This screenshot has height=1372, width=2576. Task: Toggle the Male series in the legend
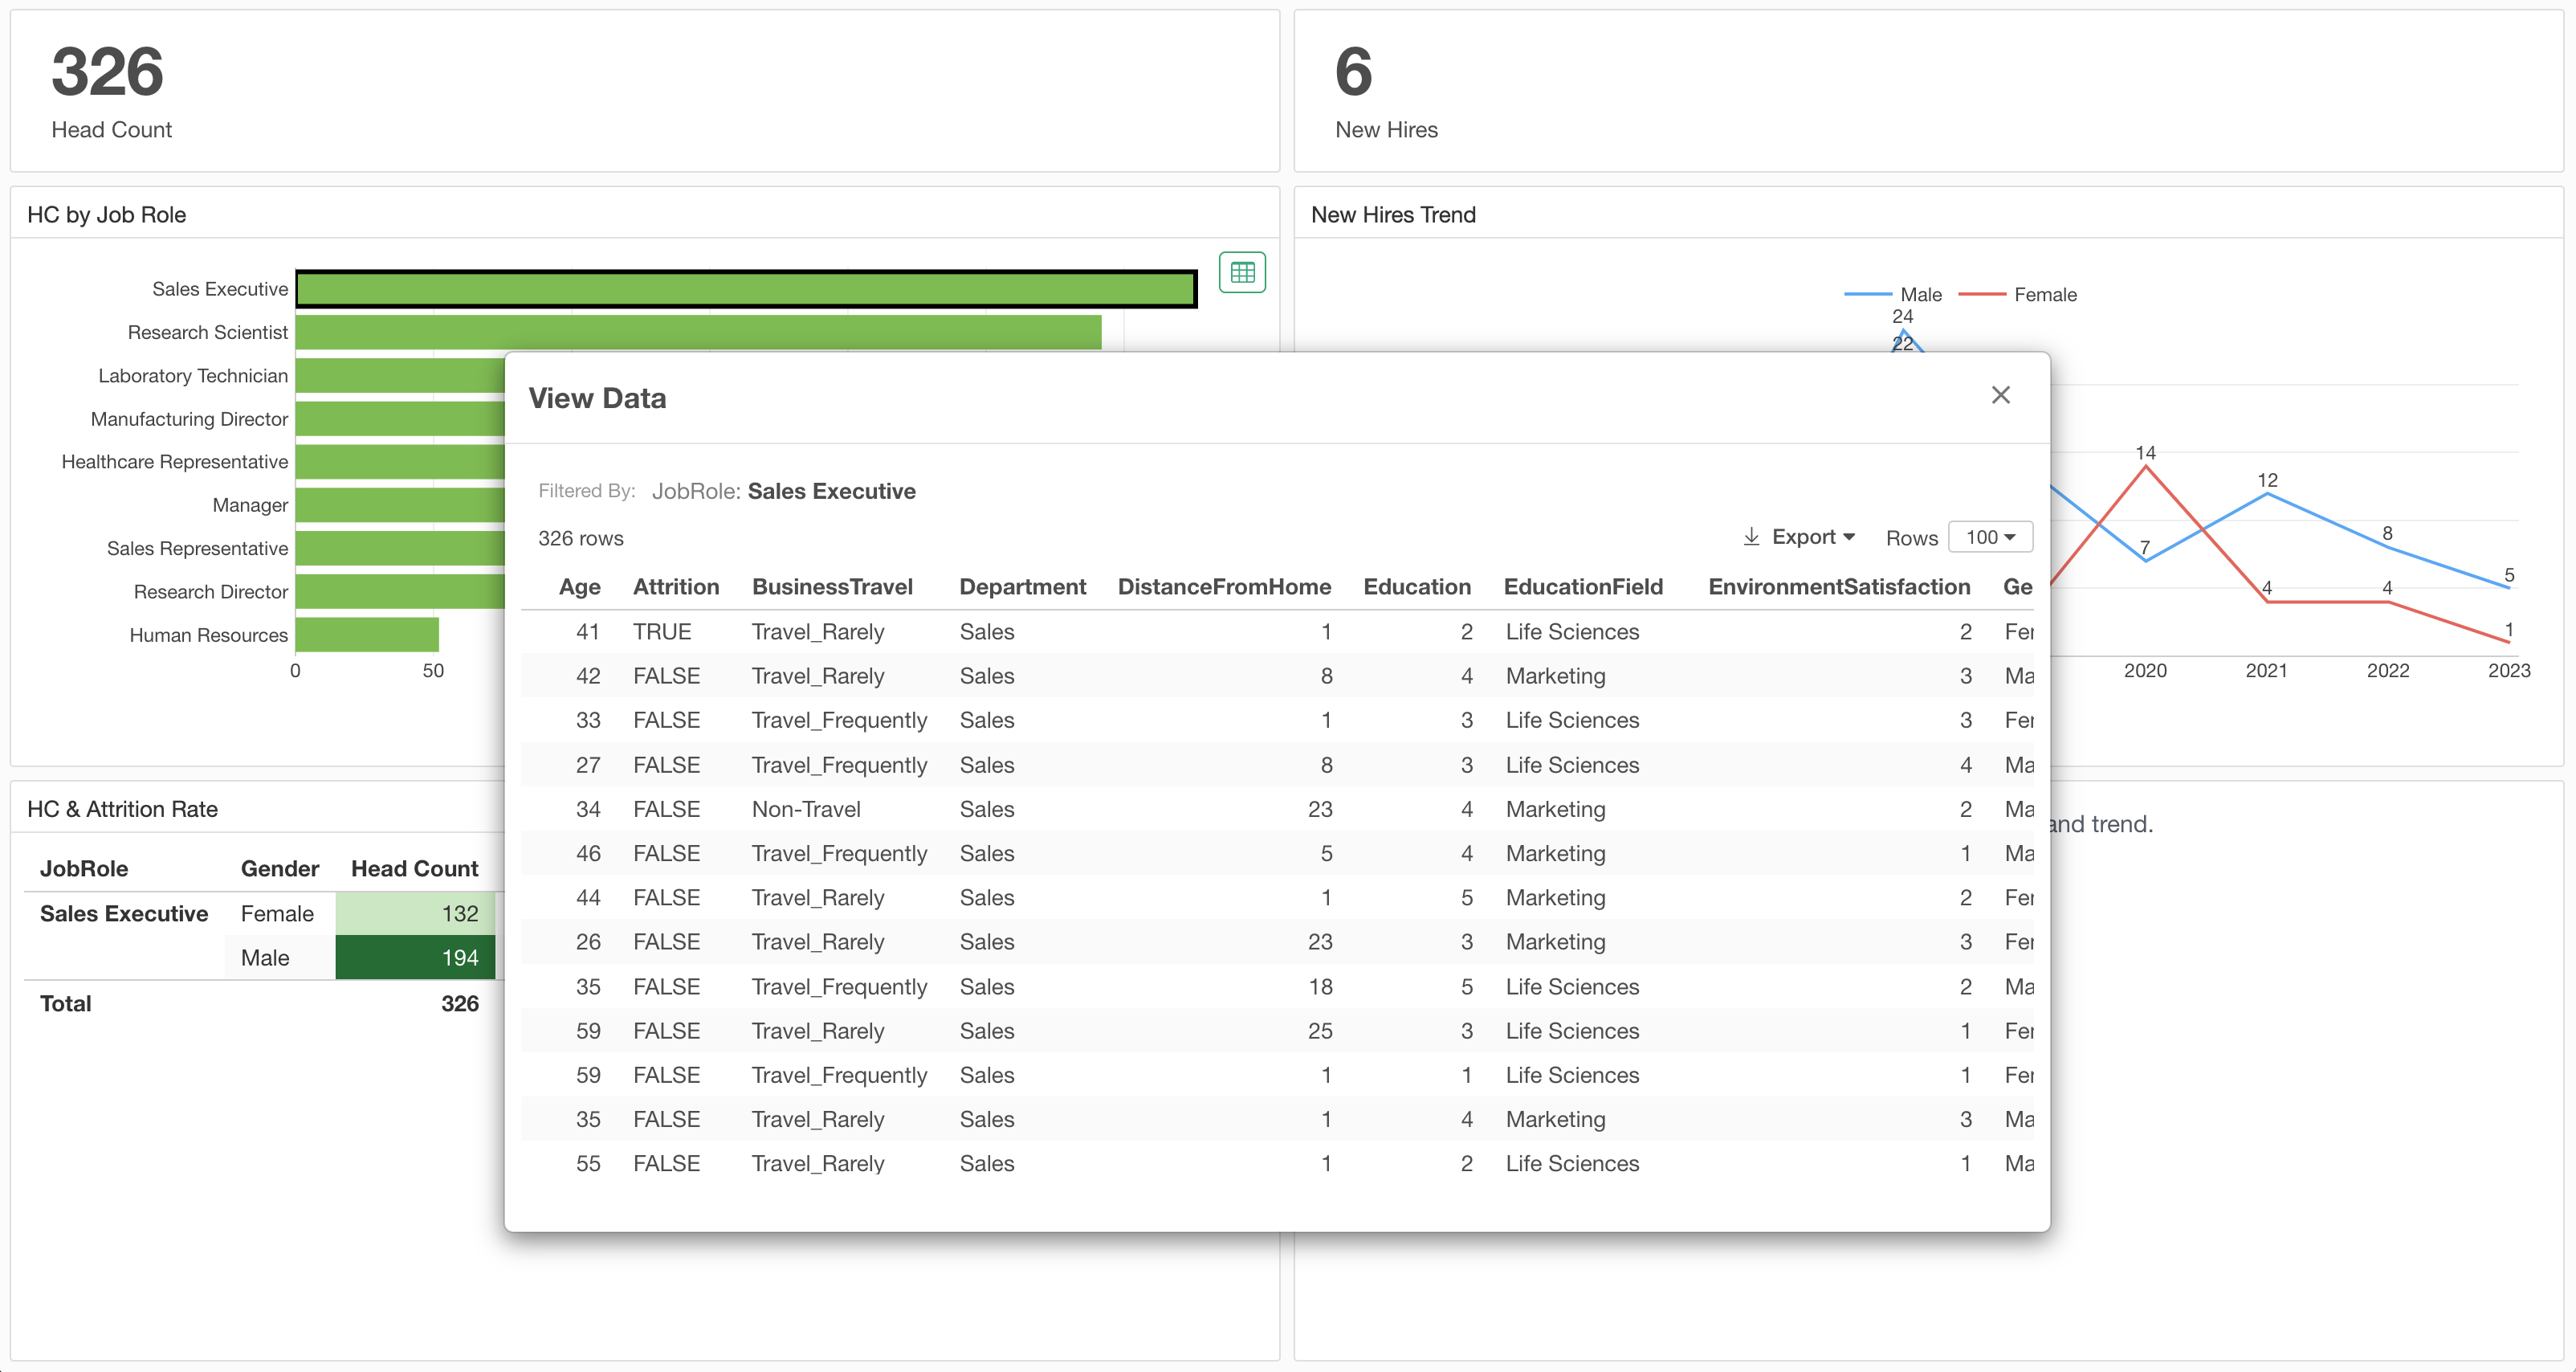1893,295
